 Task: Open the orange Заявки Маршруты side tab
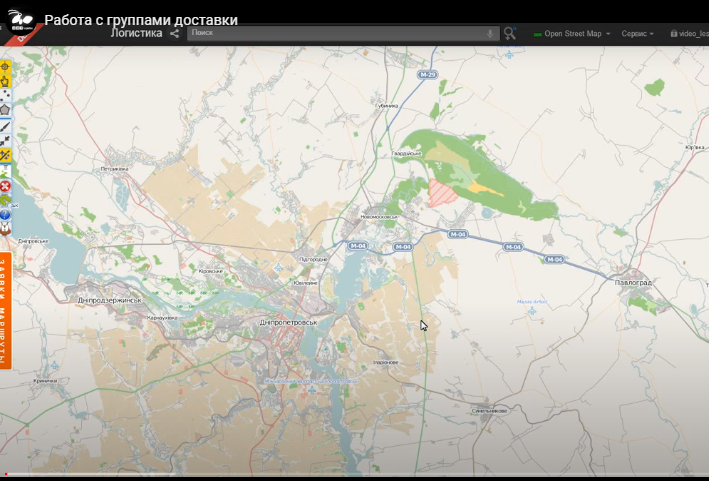pos(5,311)
